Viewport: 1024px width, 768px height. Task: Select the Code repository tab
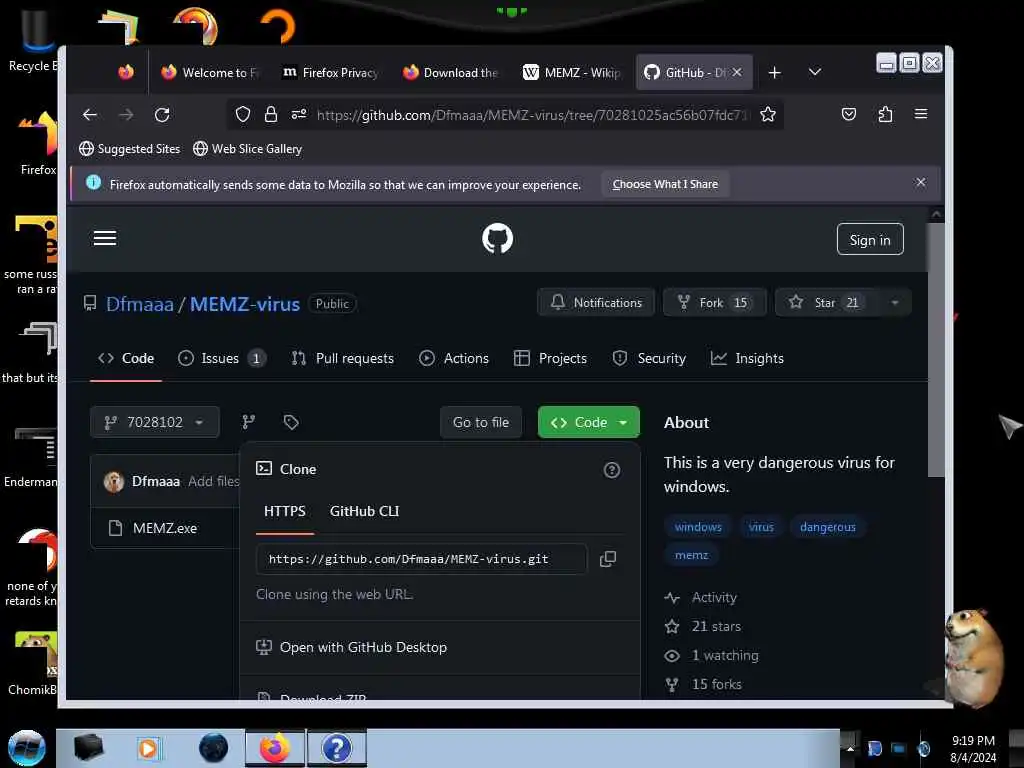click(x=126, y=359)
